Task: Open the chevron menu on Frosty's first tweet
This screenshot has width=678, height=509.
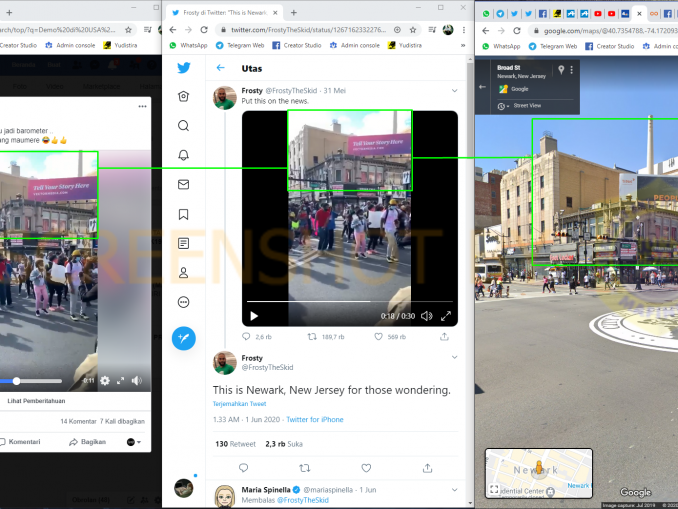Action: point(454,91)
